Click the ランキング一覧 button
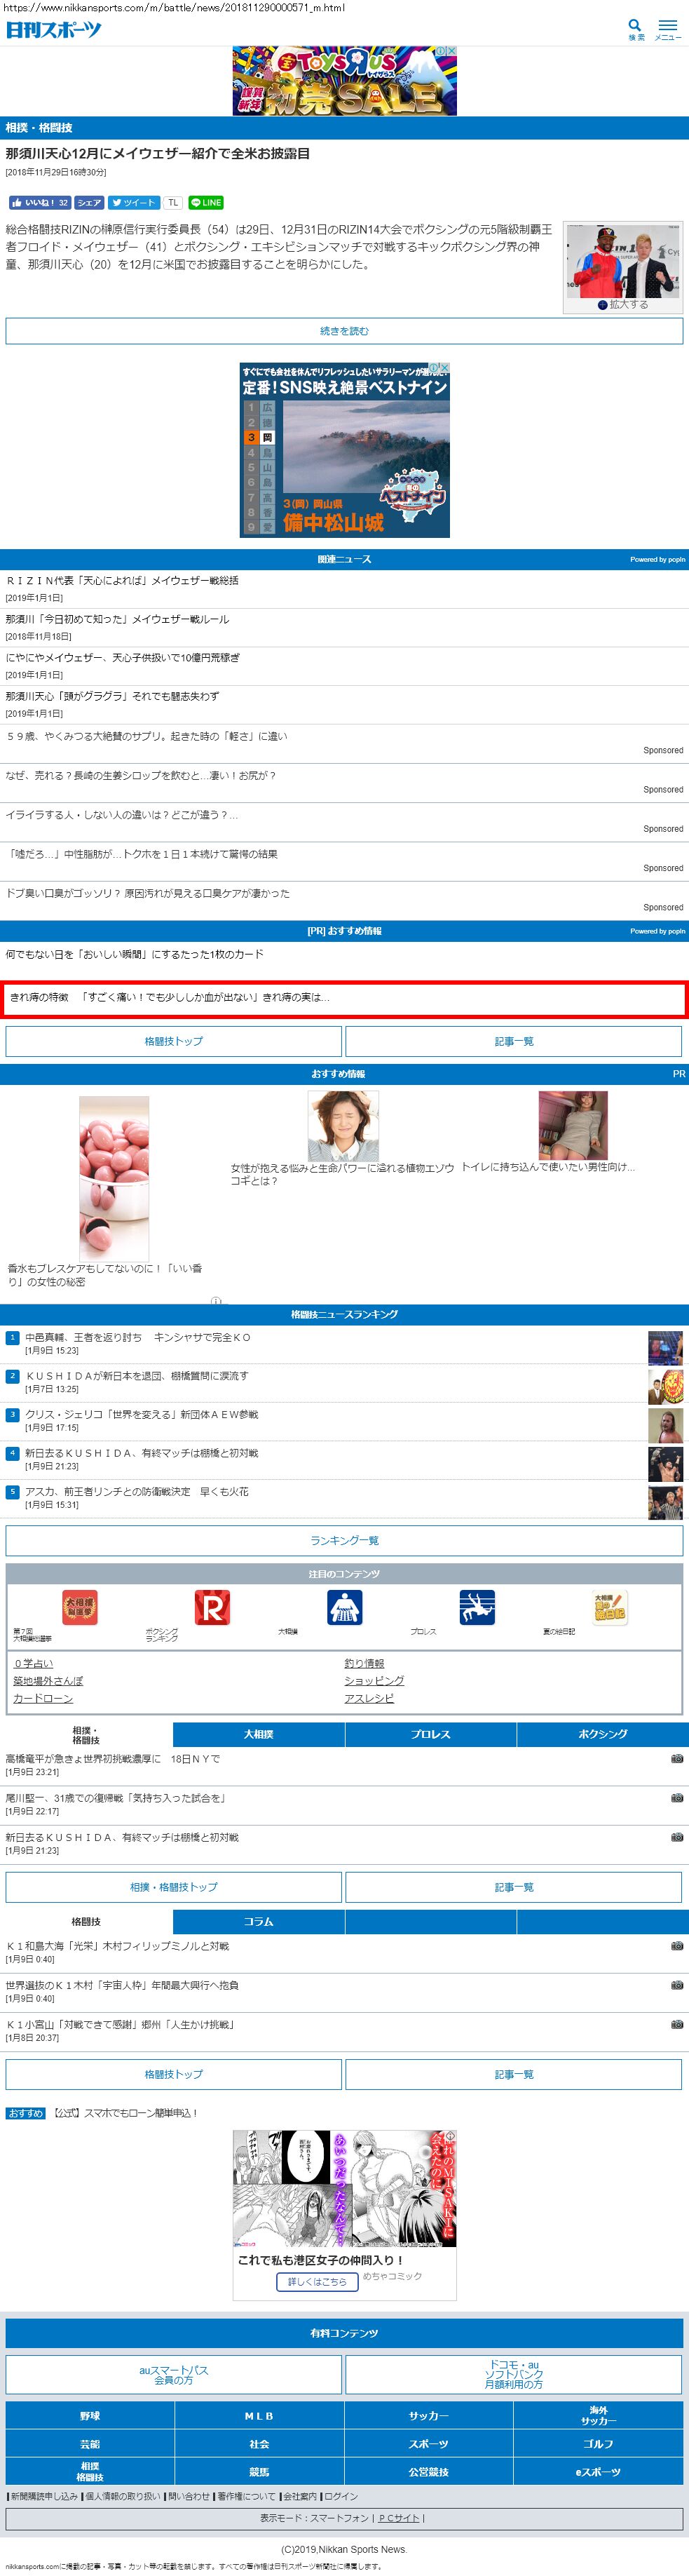The image size is (689, 2576). pyautogui.click(x=344, y=1540)
